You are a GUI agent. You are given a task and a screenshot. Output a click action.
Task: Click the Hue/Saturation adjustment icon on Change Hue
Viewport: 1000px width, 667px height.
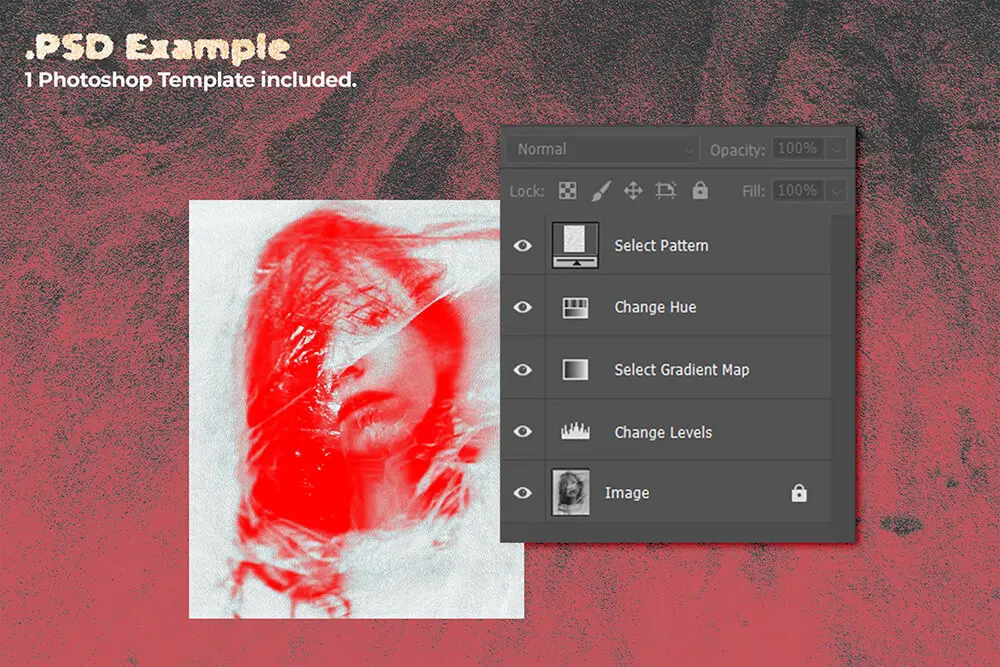(575, 307)
